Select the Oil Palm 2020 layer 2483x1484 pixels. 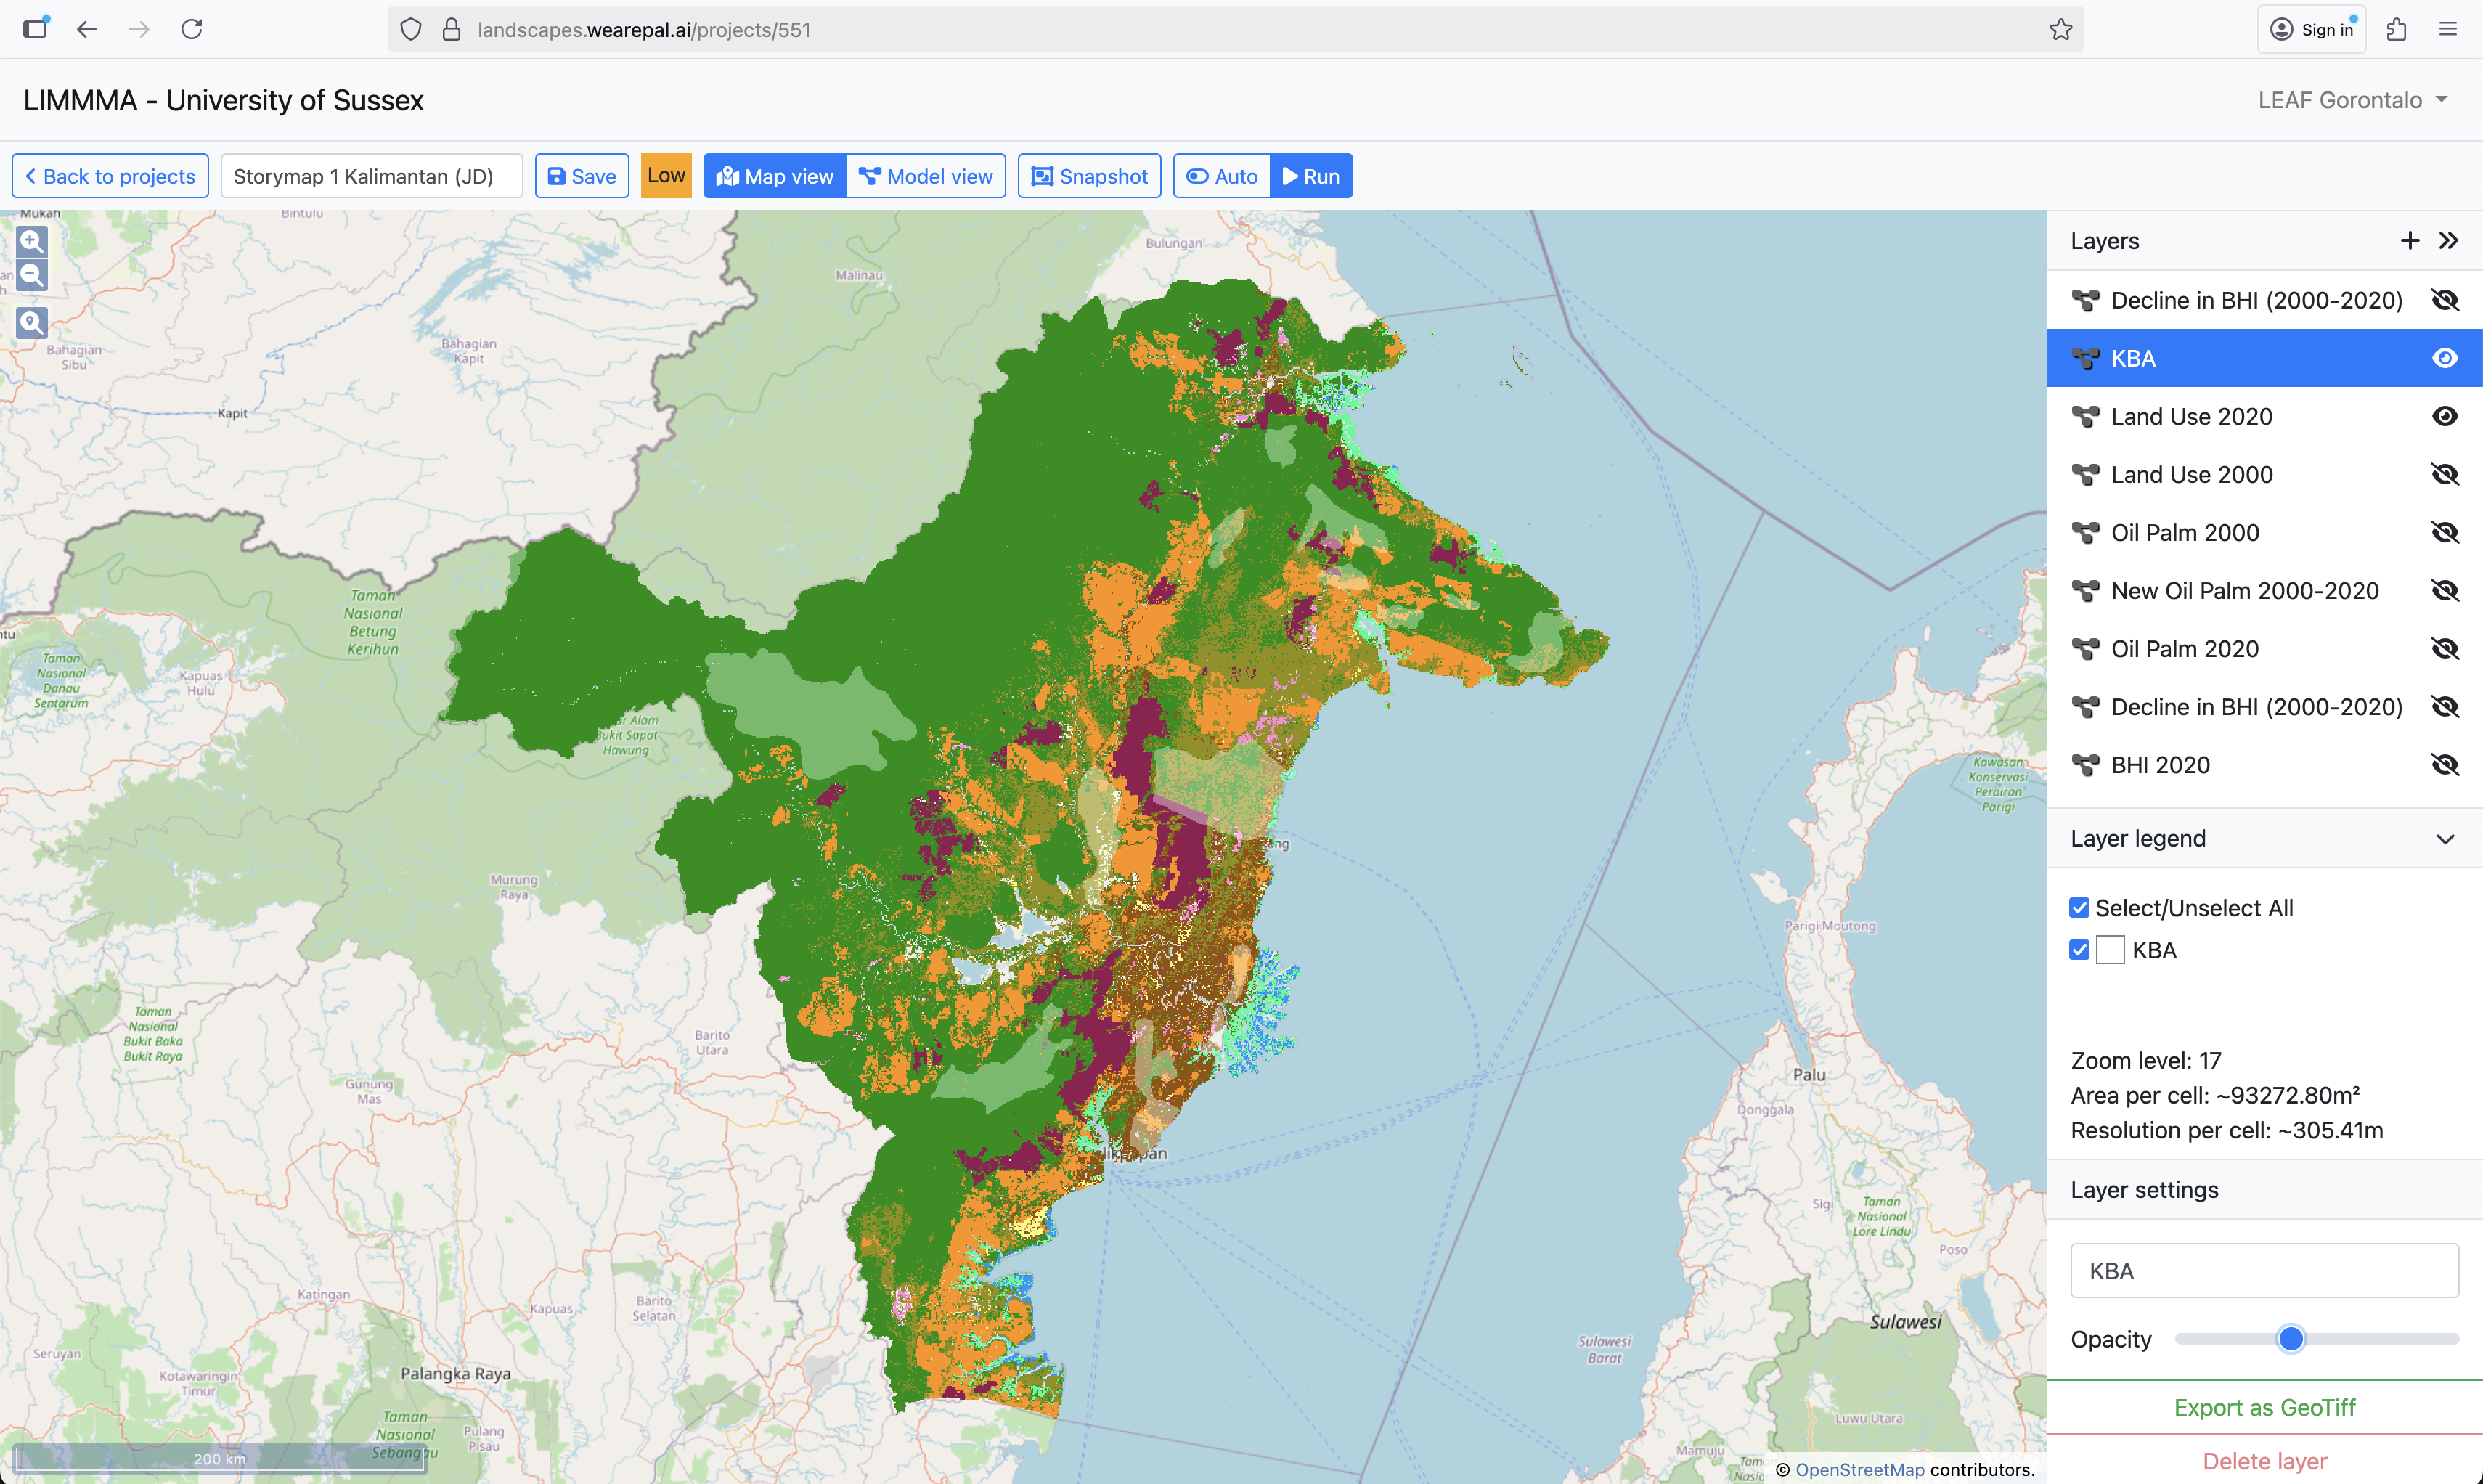pyautogui.click(x=2184, y=649)
